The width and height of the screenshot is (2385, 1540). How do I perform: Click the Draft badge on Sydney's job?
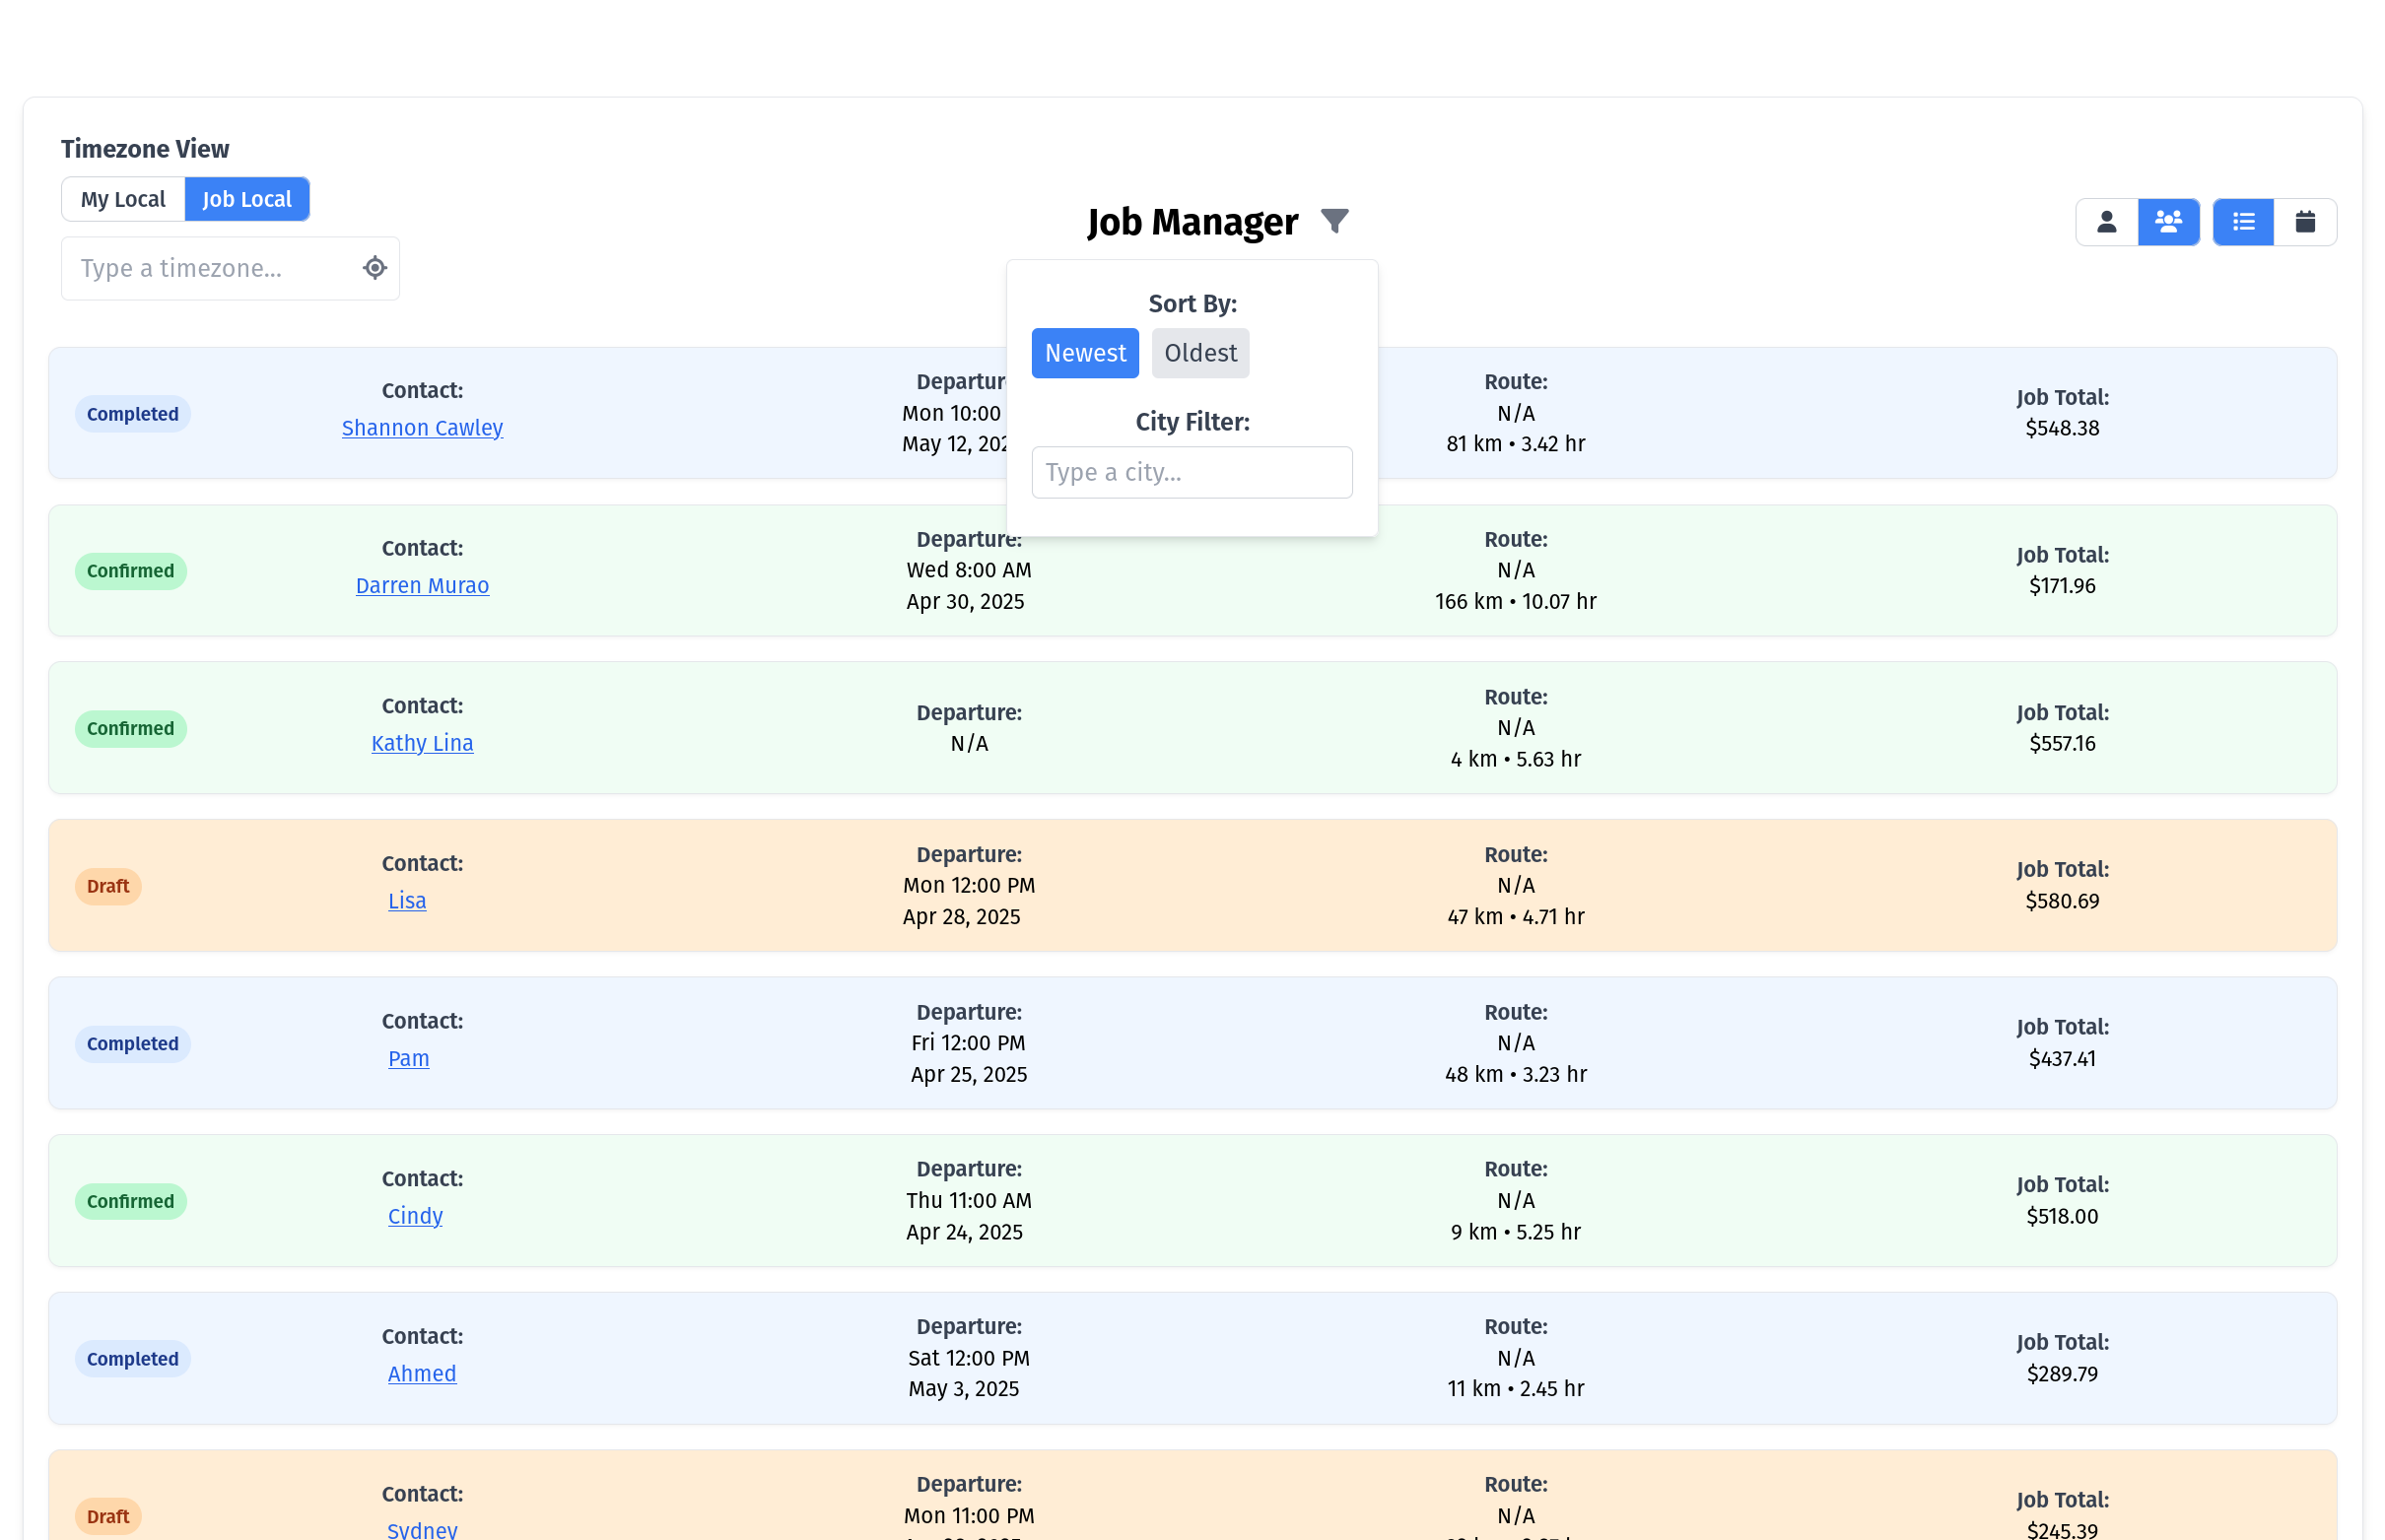(108, 1516)
